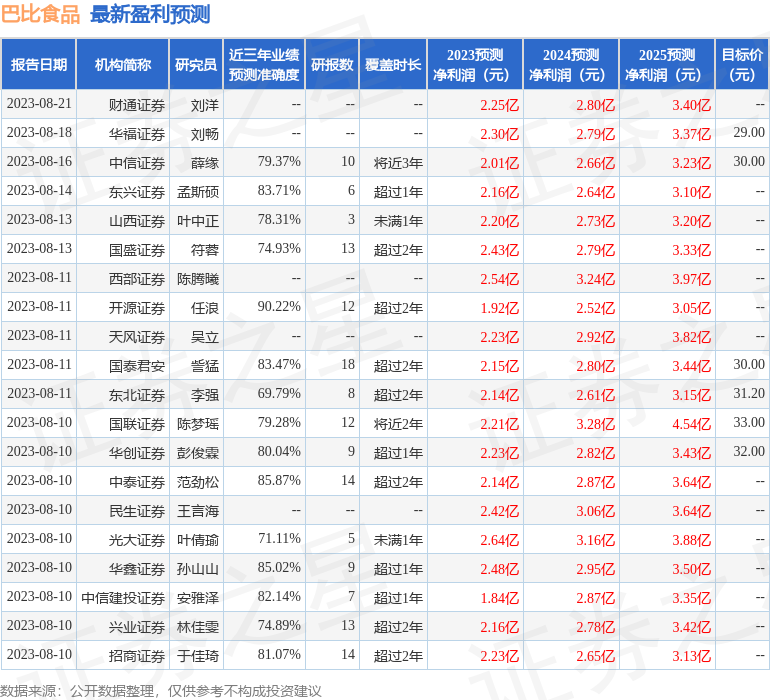Click researcher name 薛缘
This screenshot has height=700, width=770.
(205, 163)
